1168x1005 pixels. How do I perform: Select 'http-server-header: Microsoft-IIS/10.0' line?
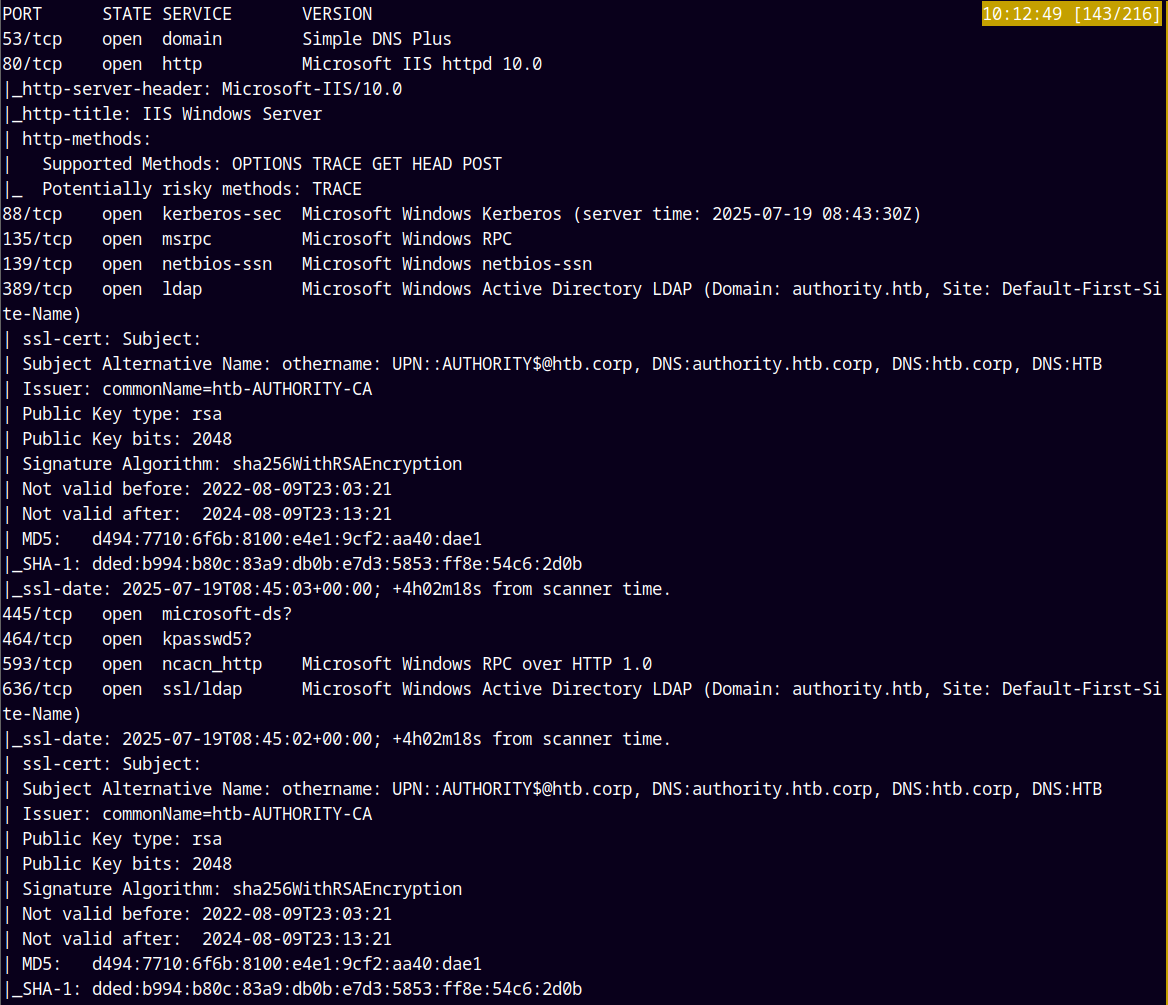pos(203,89)
